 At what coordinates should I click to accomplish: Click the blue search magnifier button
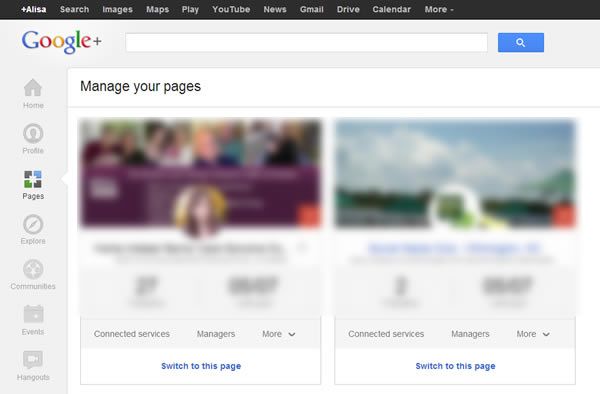[x=520, y=42]
